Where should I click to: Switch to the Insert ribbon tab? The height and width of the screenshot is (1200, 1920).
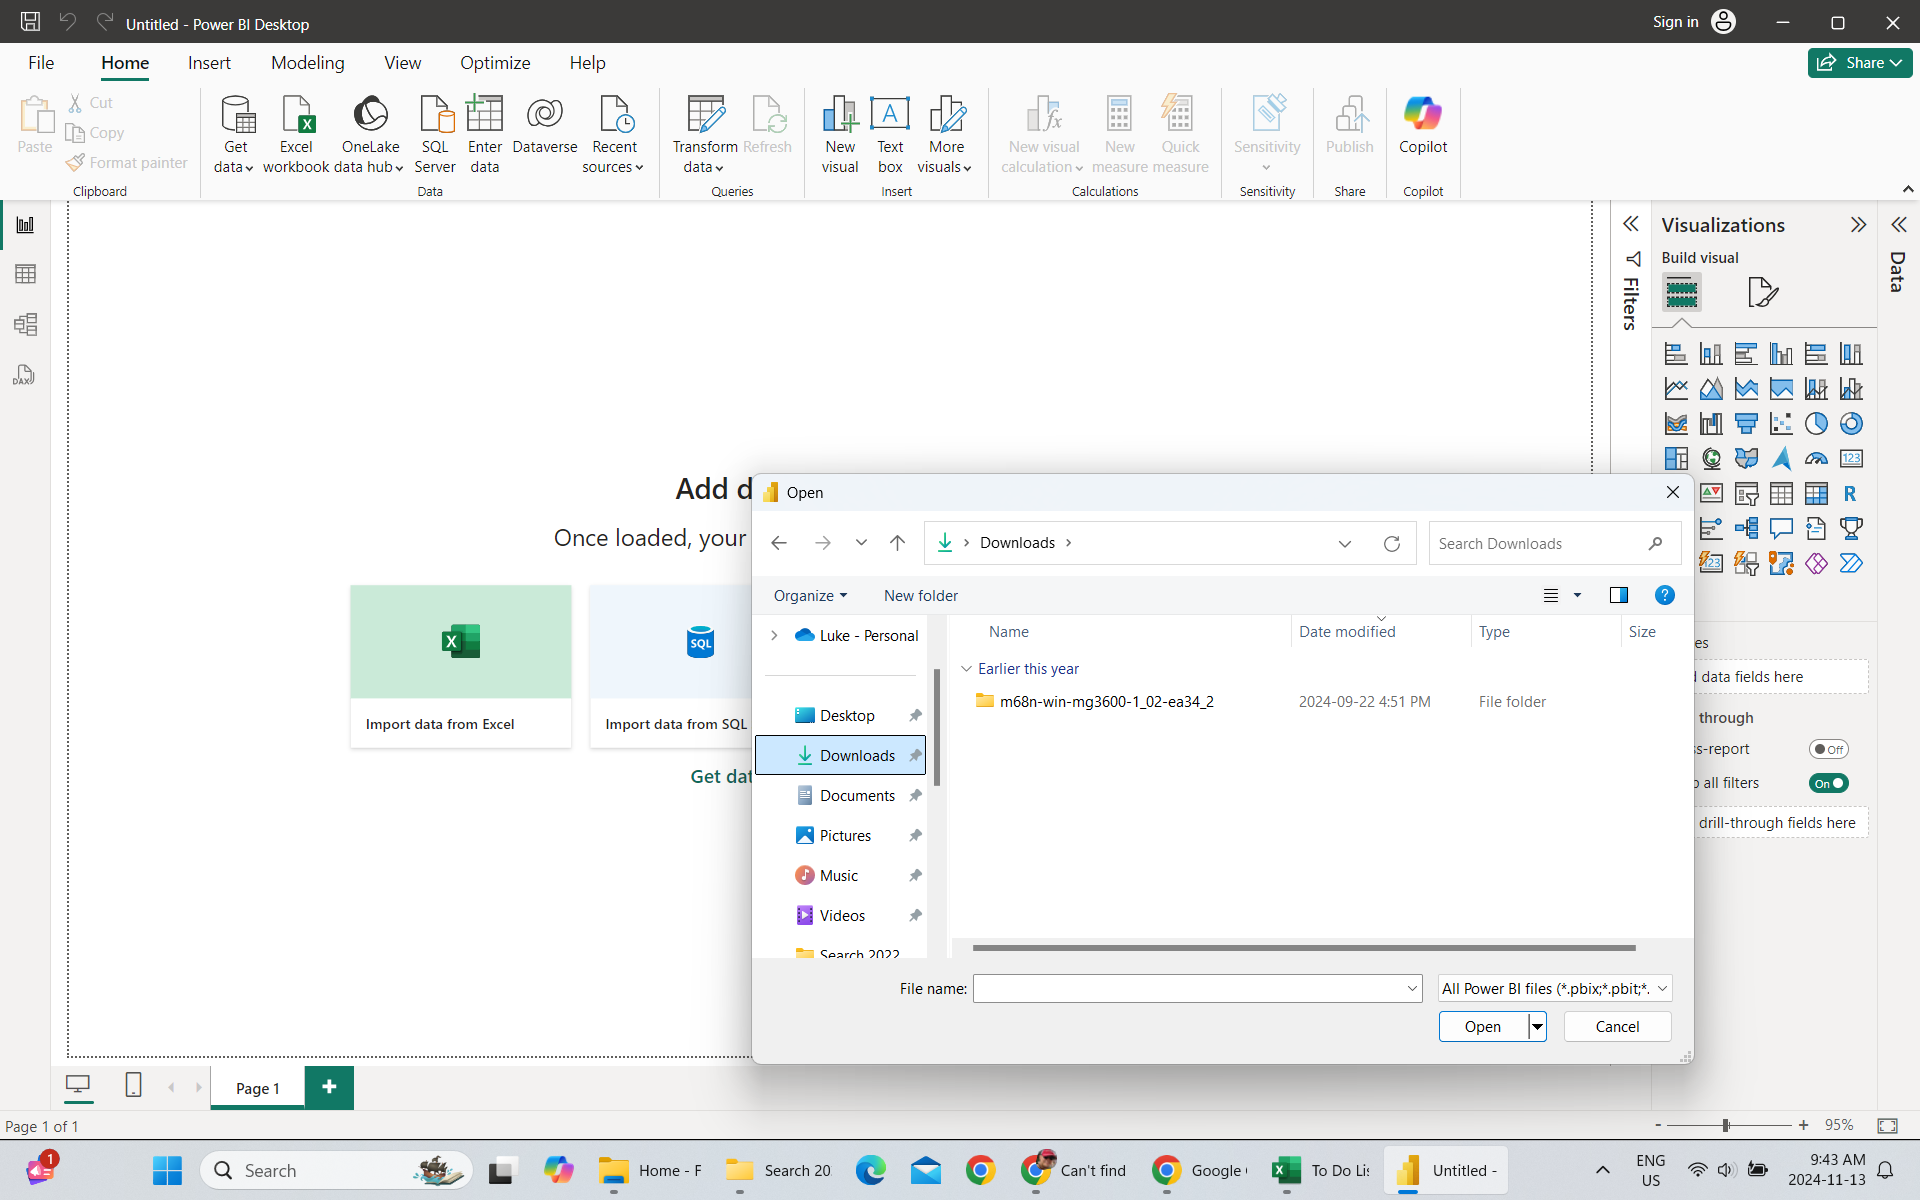(209, 63)
